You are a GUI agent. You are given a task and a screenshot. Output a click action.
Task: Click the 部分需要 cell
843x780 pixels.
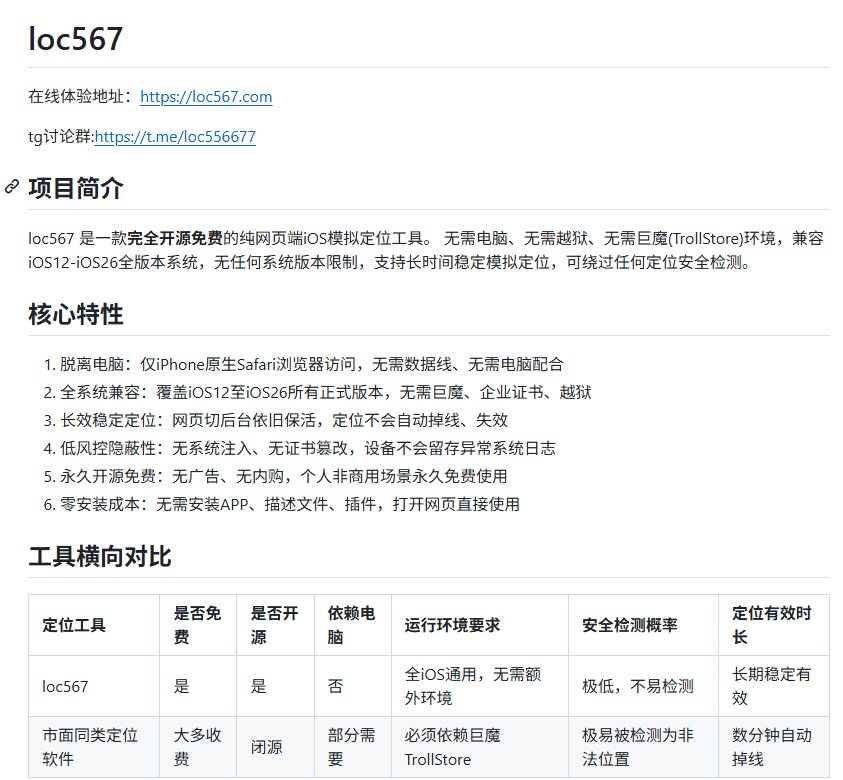coord(353,747)
